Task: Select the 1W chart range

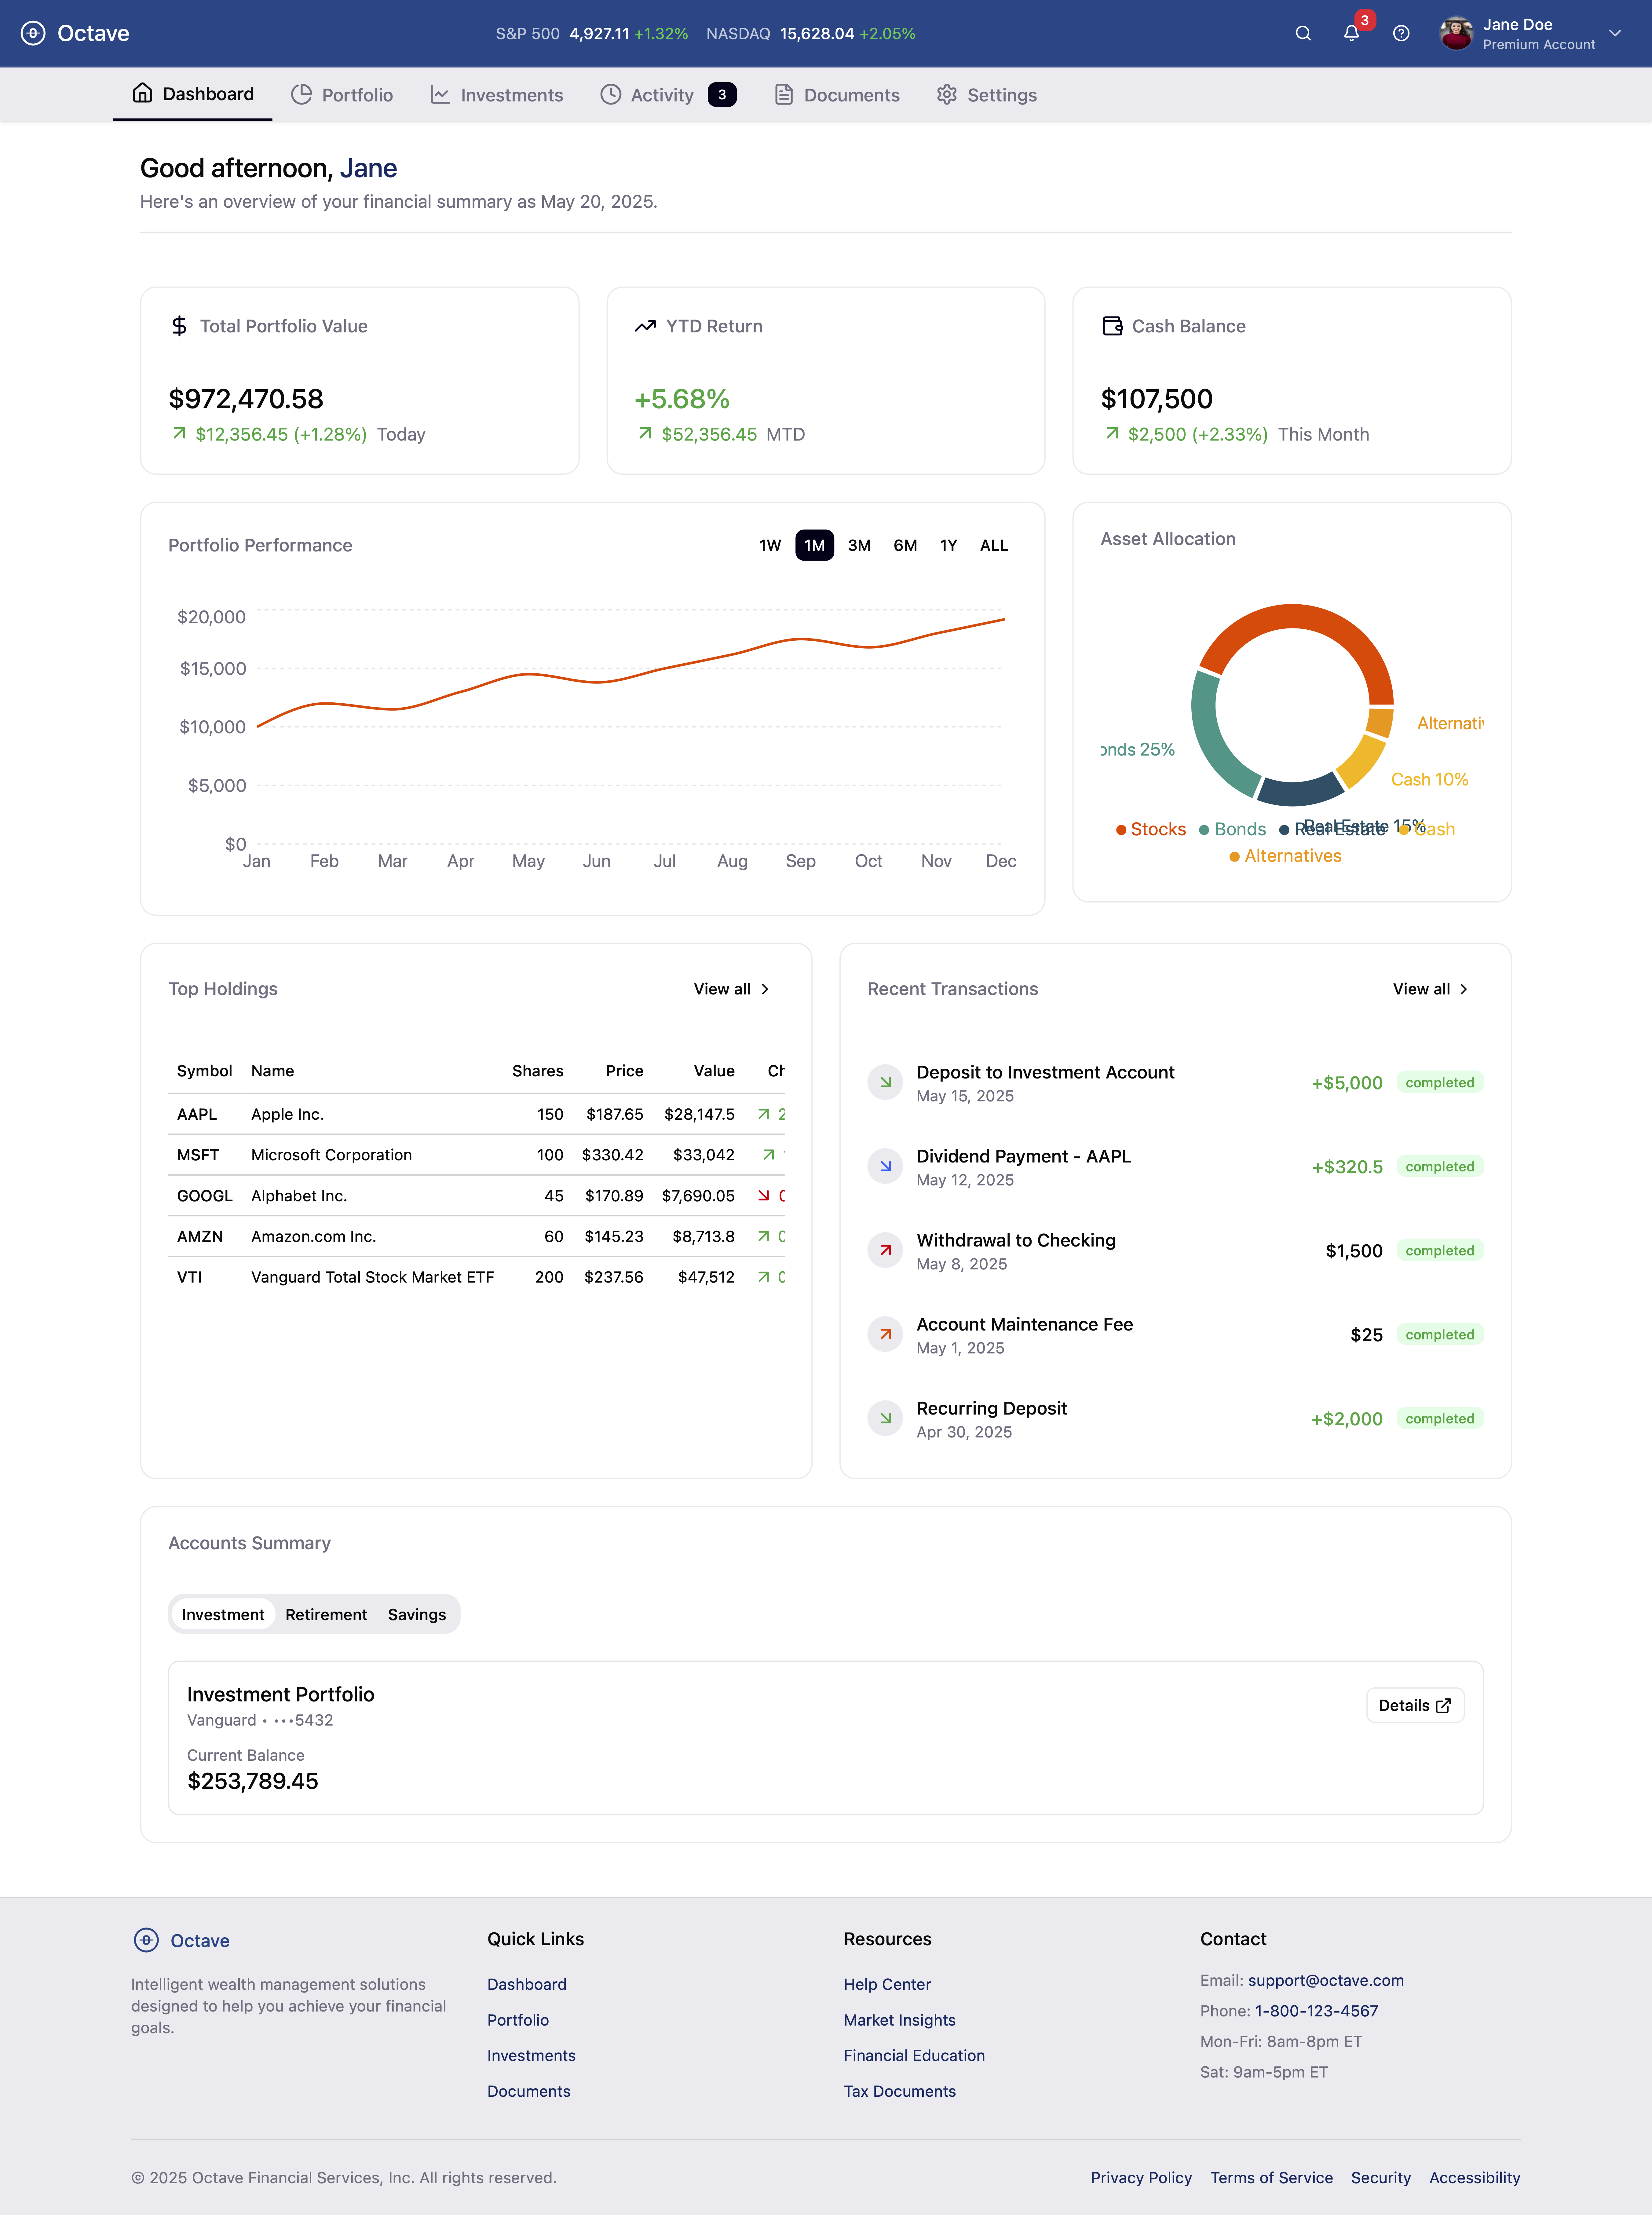Action: [x=770, y=545]
